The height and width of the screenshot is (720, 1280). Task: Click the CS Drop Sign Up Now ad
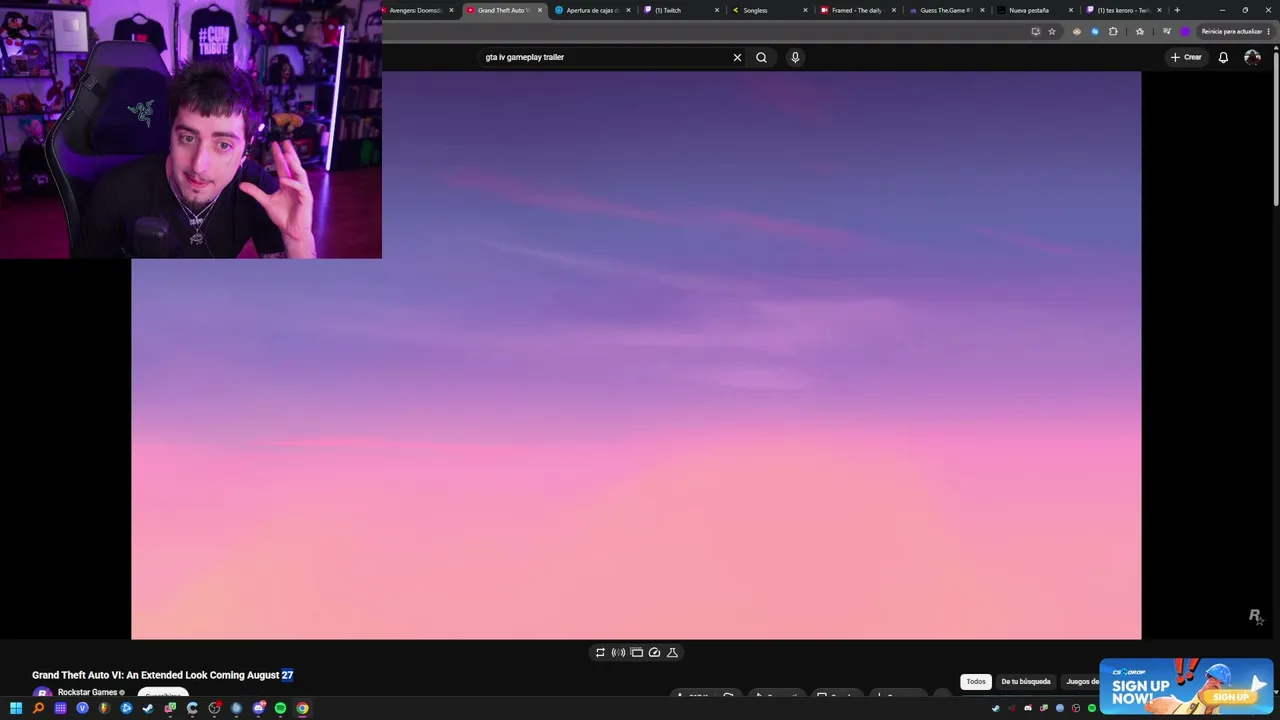point(1185,686)
